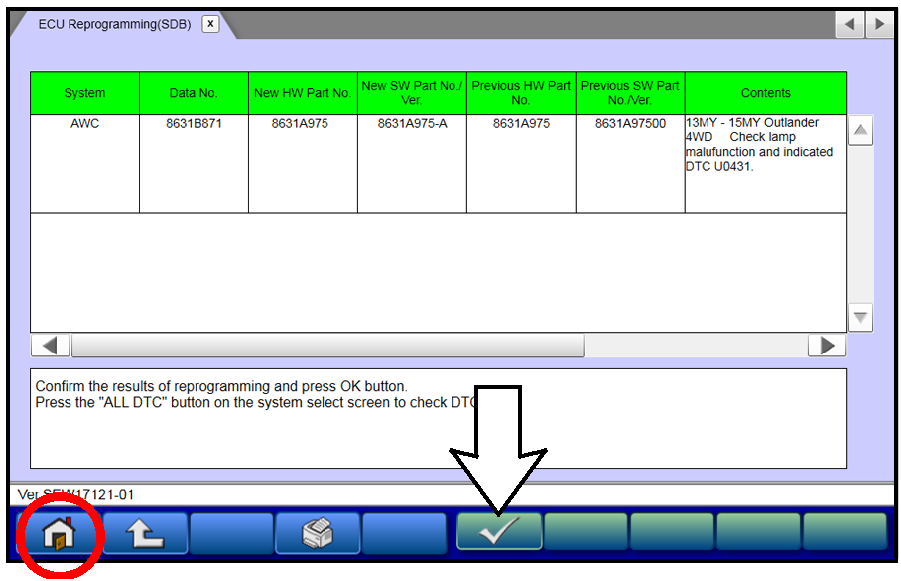
Task: Click the Previous SW Part 8631A97500 cell
Action: [x=630, y=124]
